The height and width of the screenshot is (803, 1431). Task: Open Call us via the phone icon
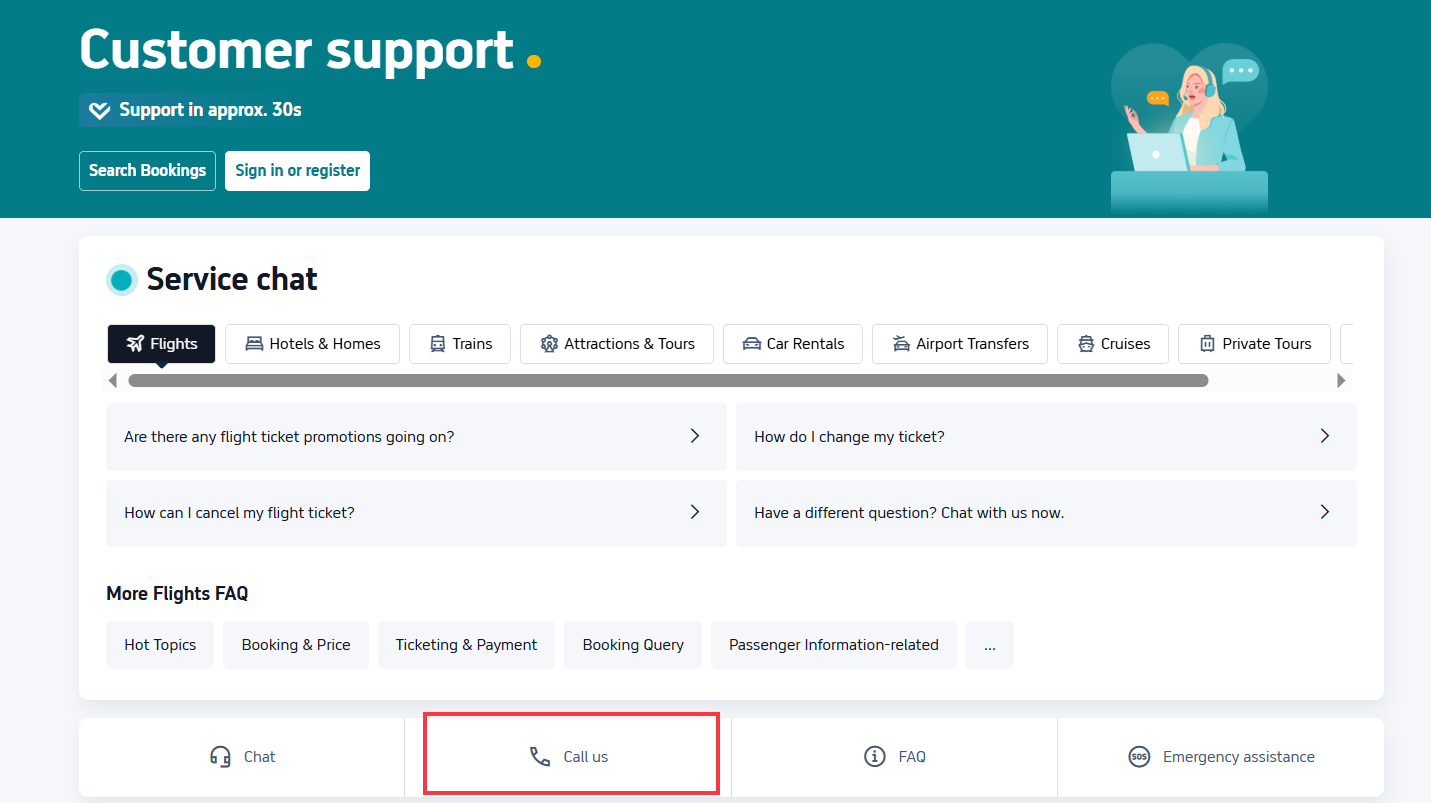[x=540, y=757]
